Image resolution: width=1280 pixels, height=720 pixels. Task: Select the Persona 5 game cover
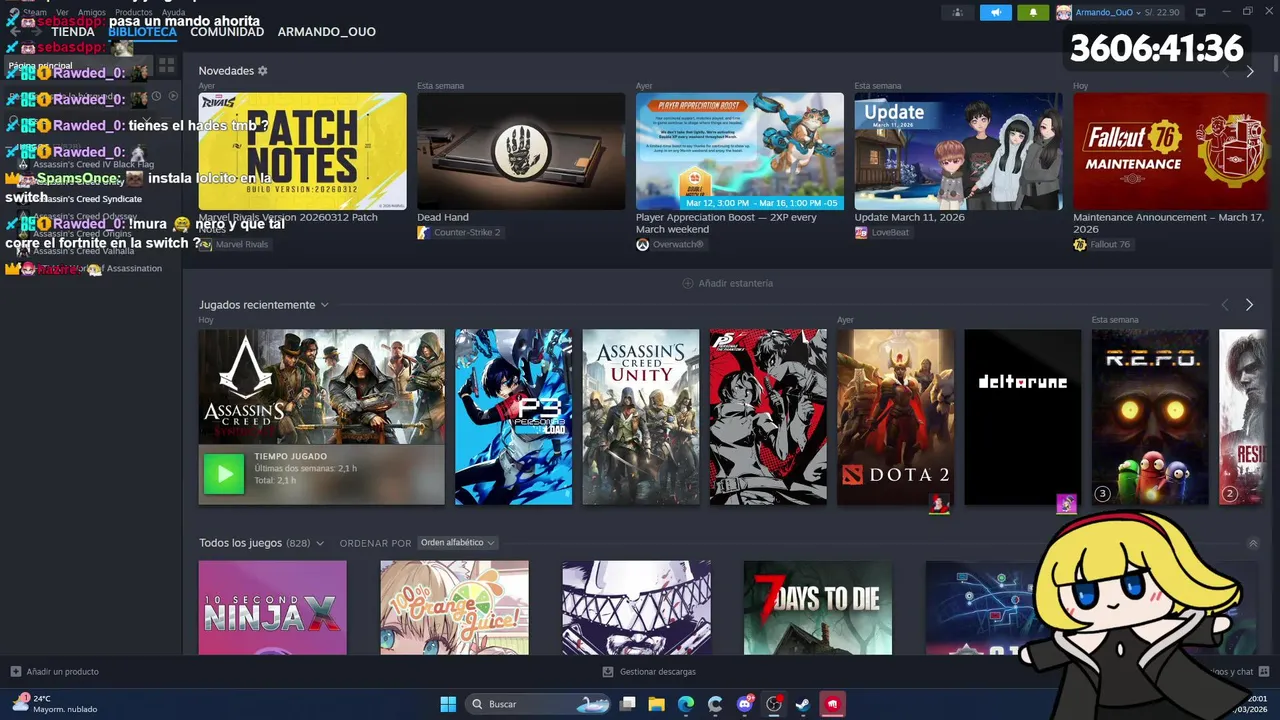(768, 417)
